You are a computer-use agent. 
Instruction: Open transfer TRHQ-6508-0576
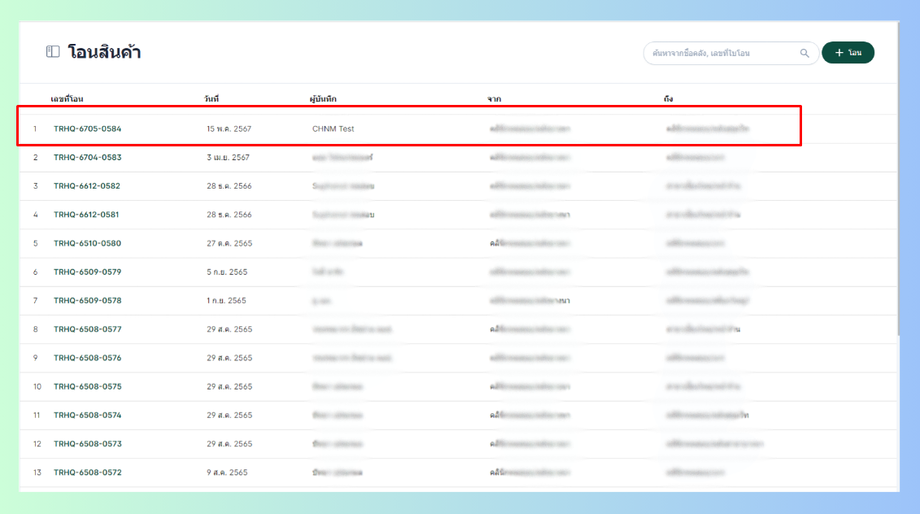87,358
